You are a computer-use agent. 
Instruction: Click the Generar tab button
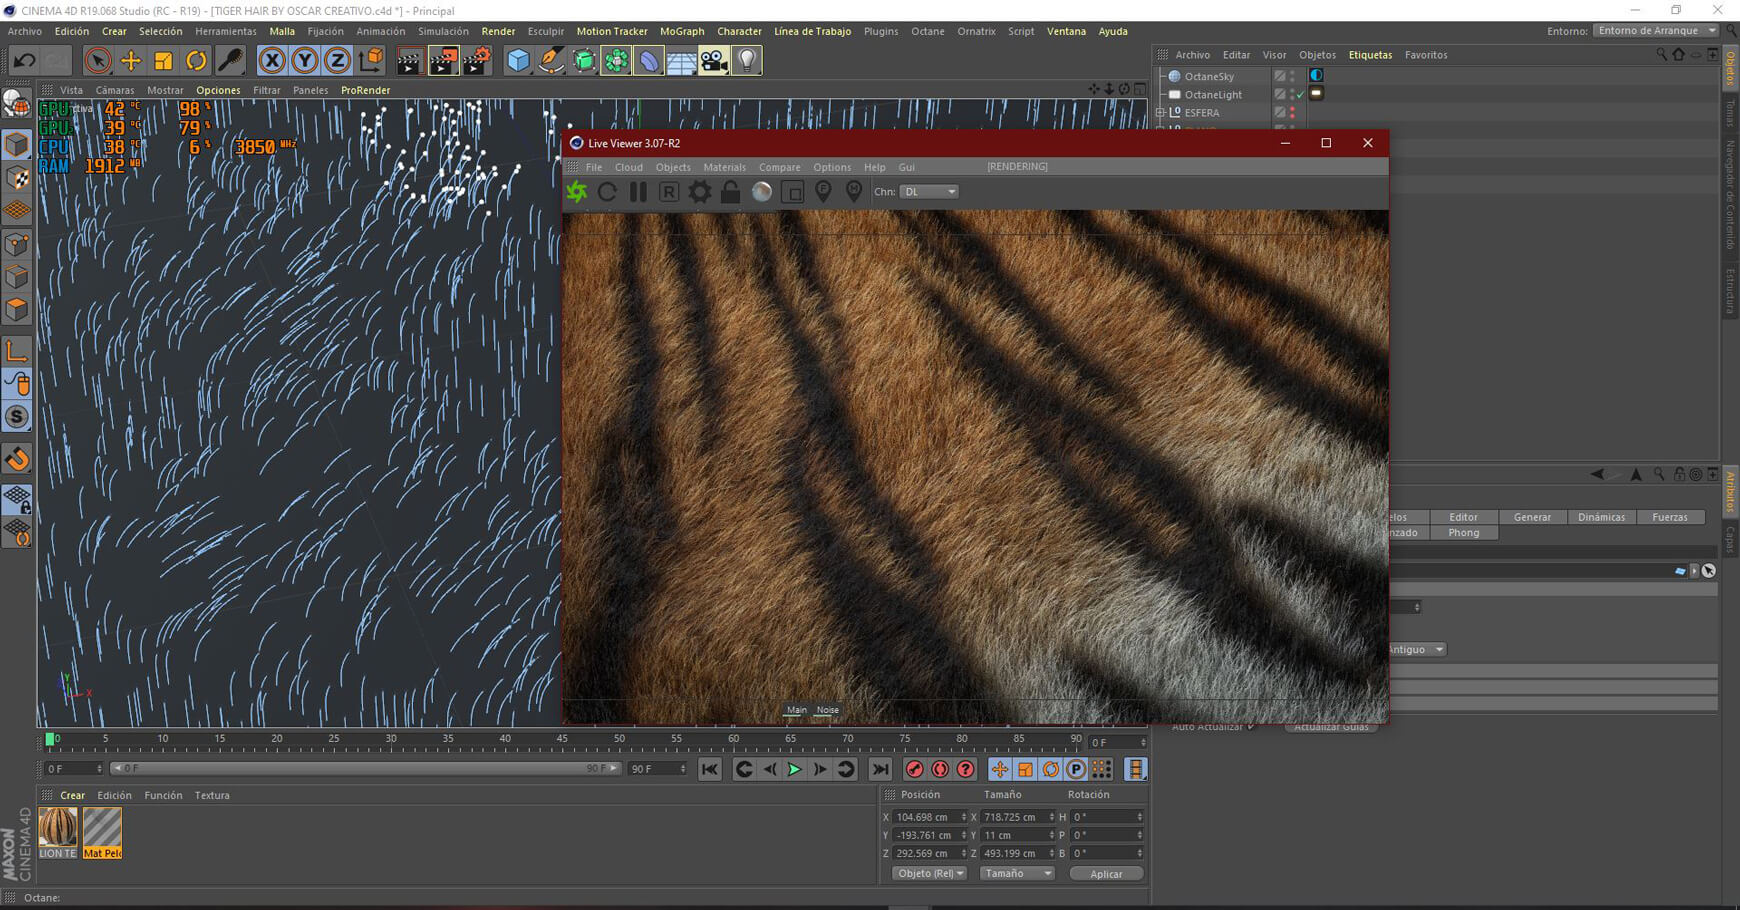point(1532,517)
